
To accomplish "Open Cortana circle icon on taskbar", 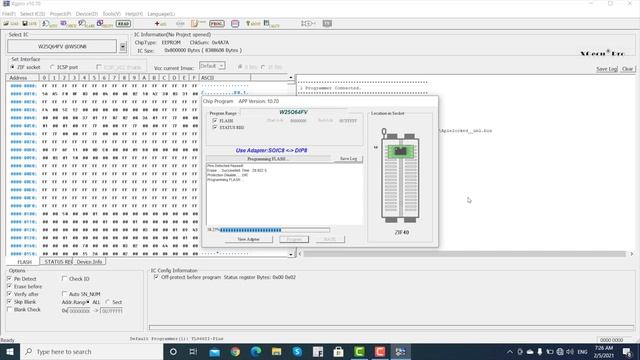I will point(173,351).
